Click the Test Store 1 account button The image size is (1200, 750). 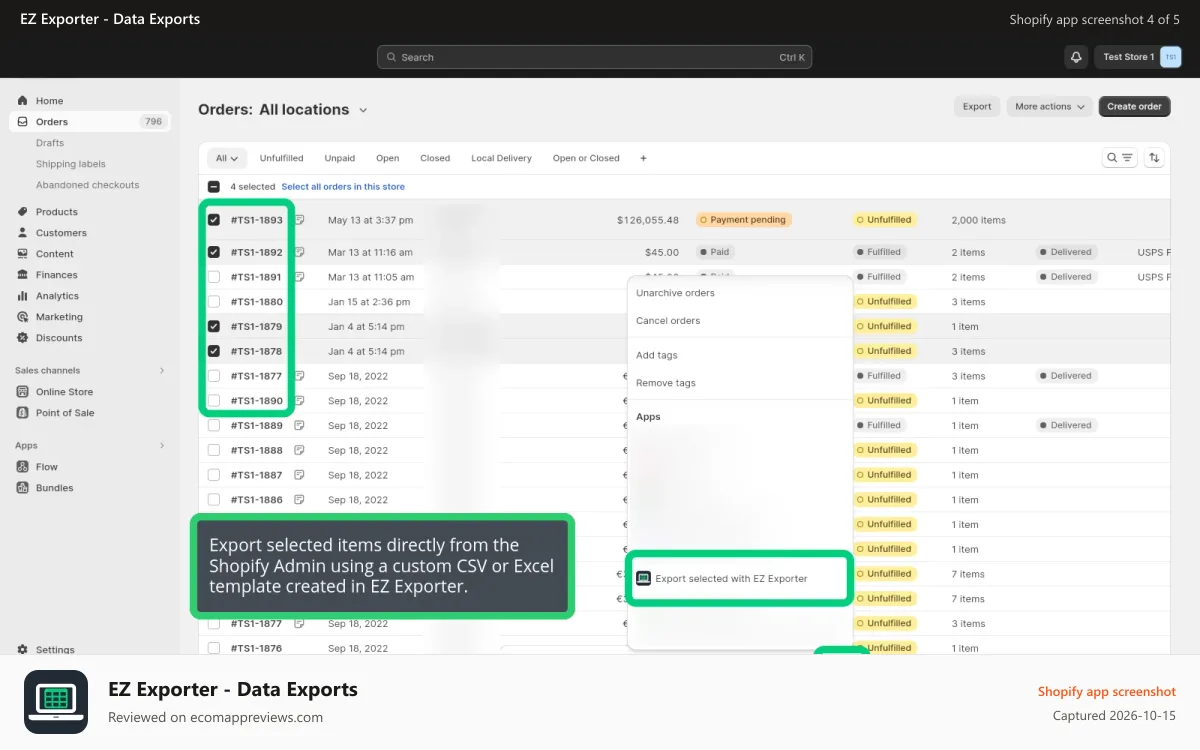tap(1139, 57)
